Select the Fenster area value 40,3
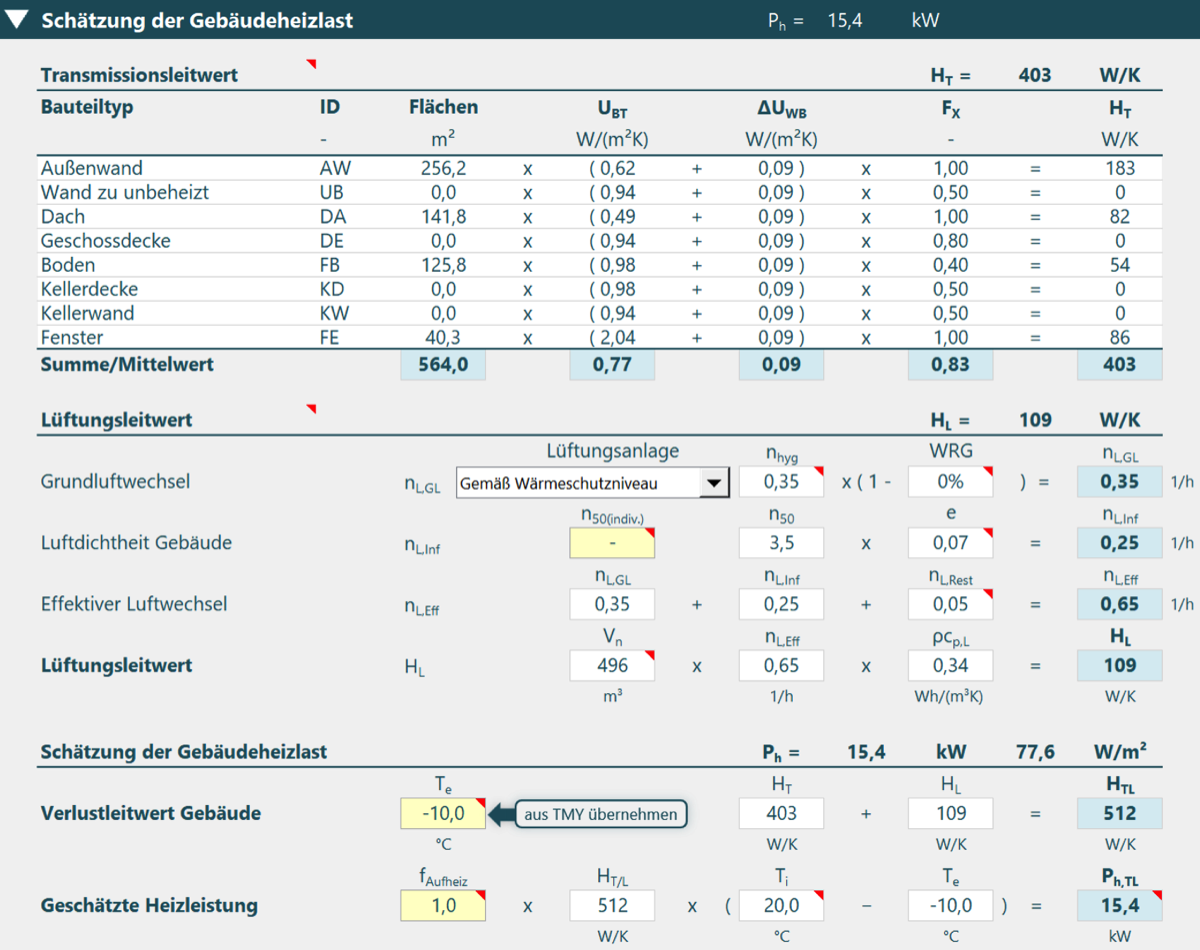The width and height of the screenshot is (1200, 950). (x=443, y=338)
